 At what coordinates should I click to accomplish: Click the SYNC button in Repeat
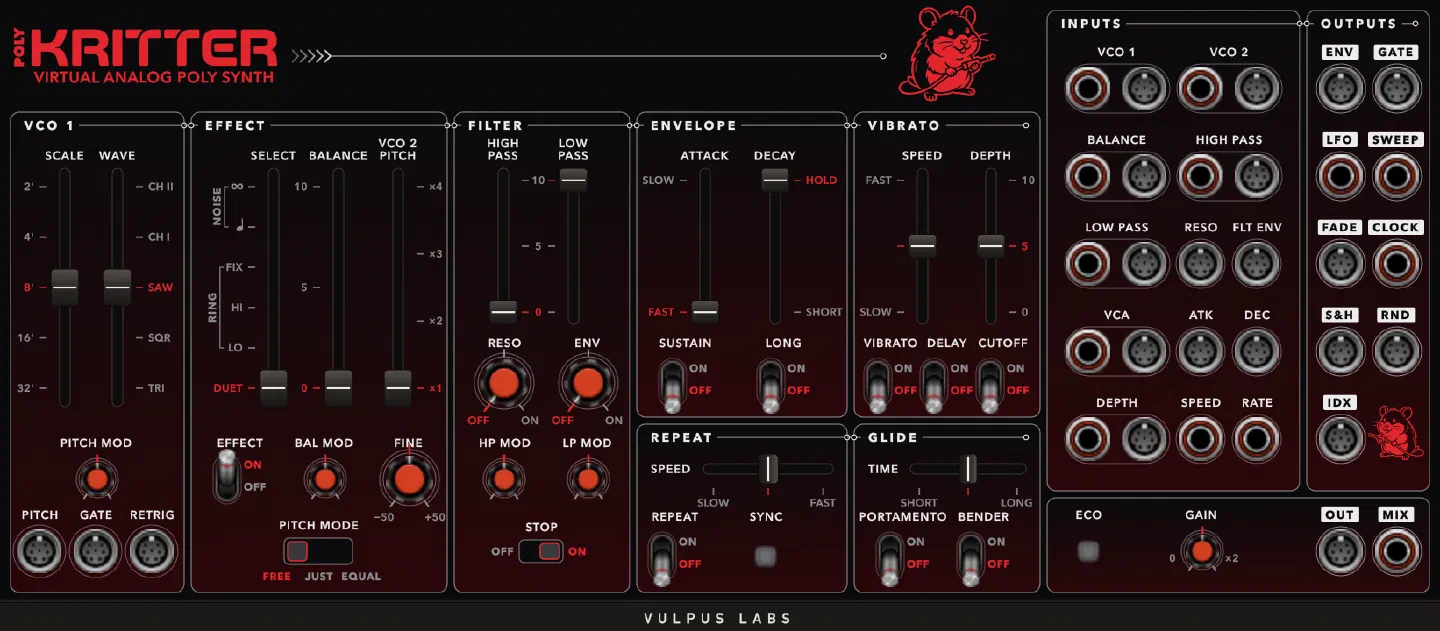pos(766,554)
